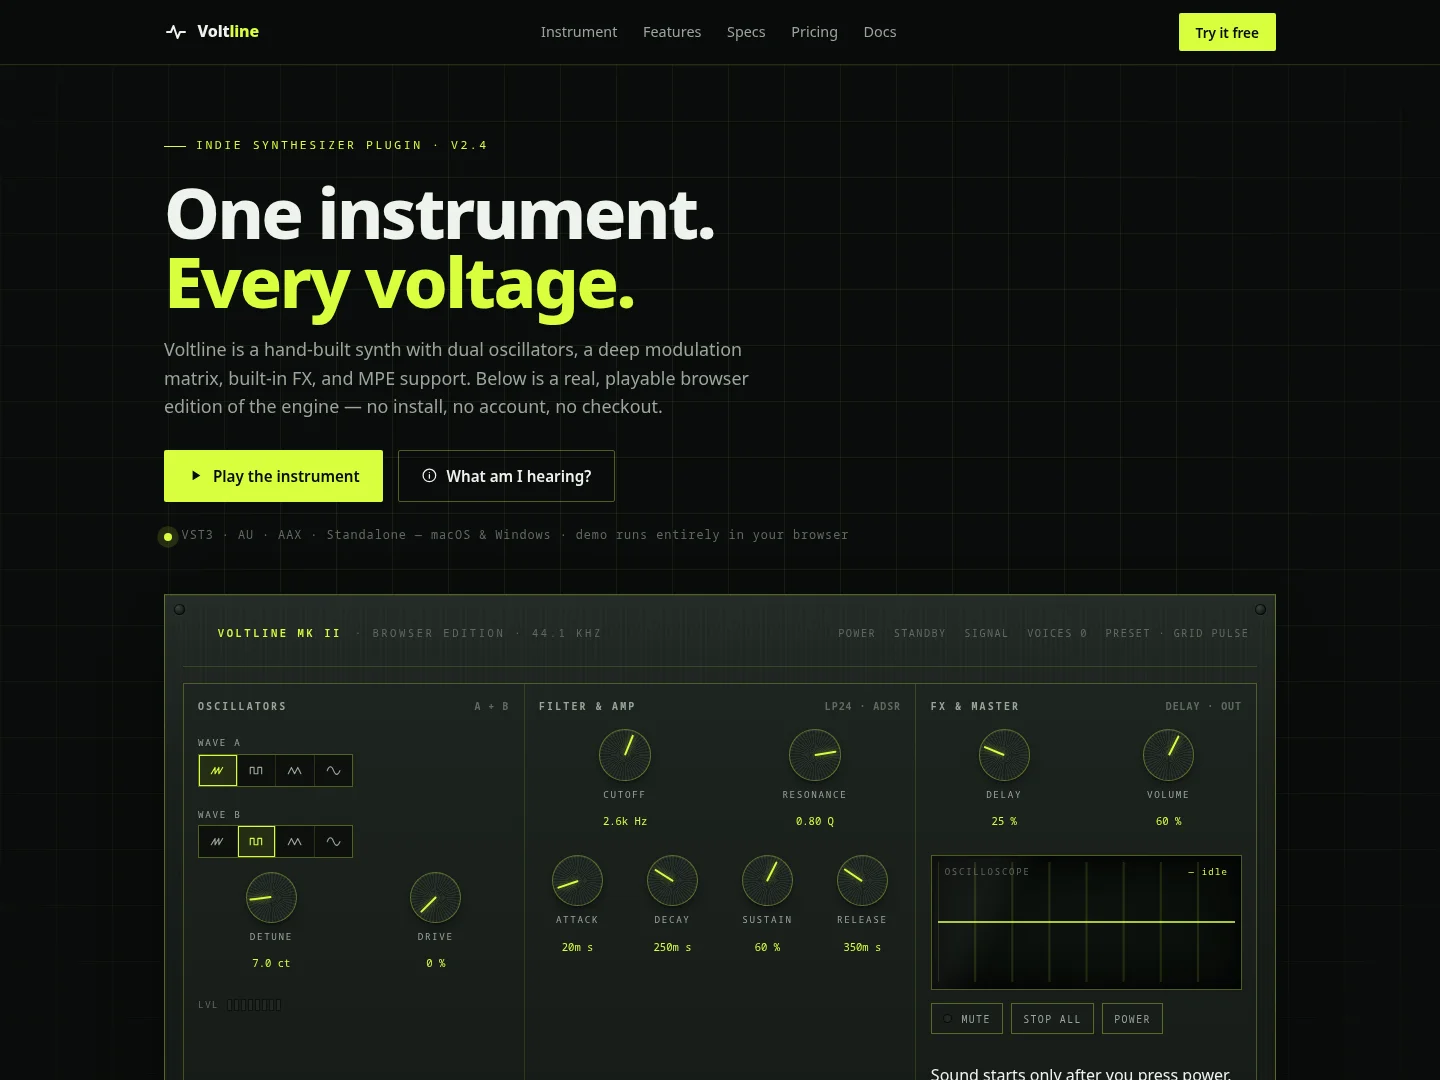Click the Try it free button

[x=1227, y=32]
